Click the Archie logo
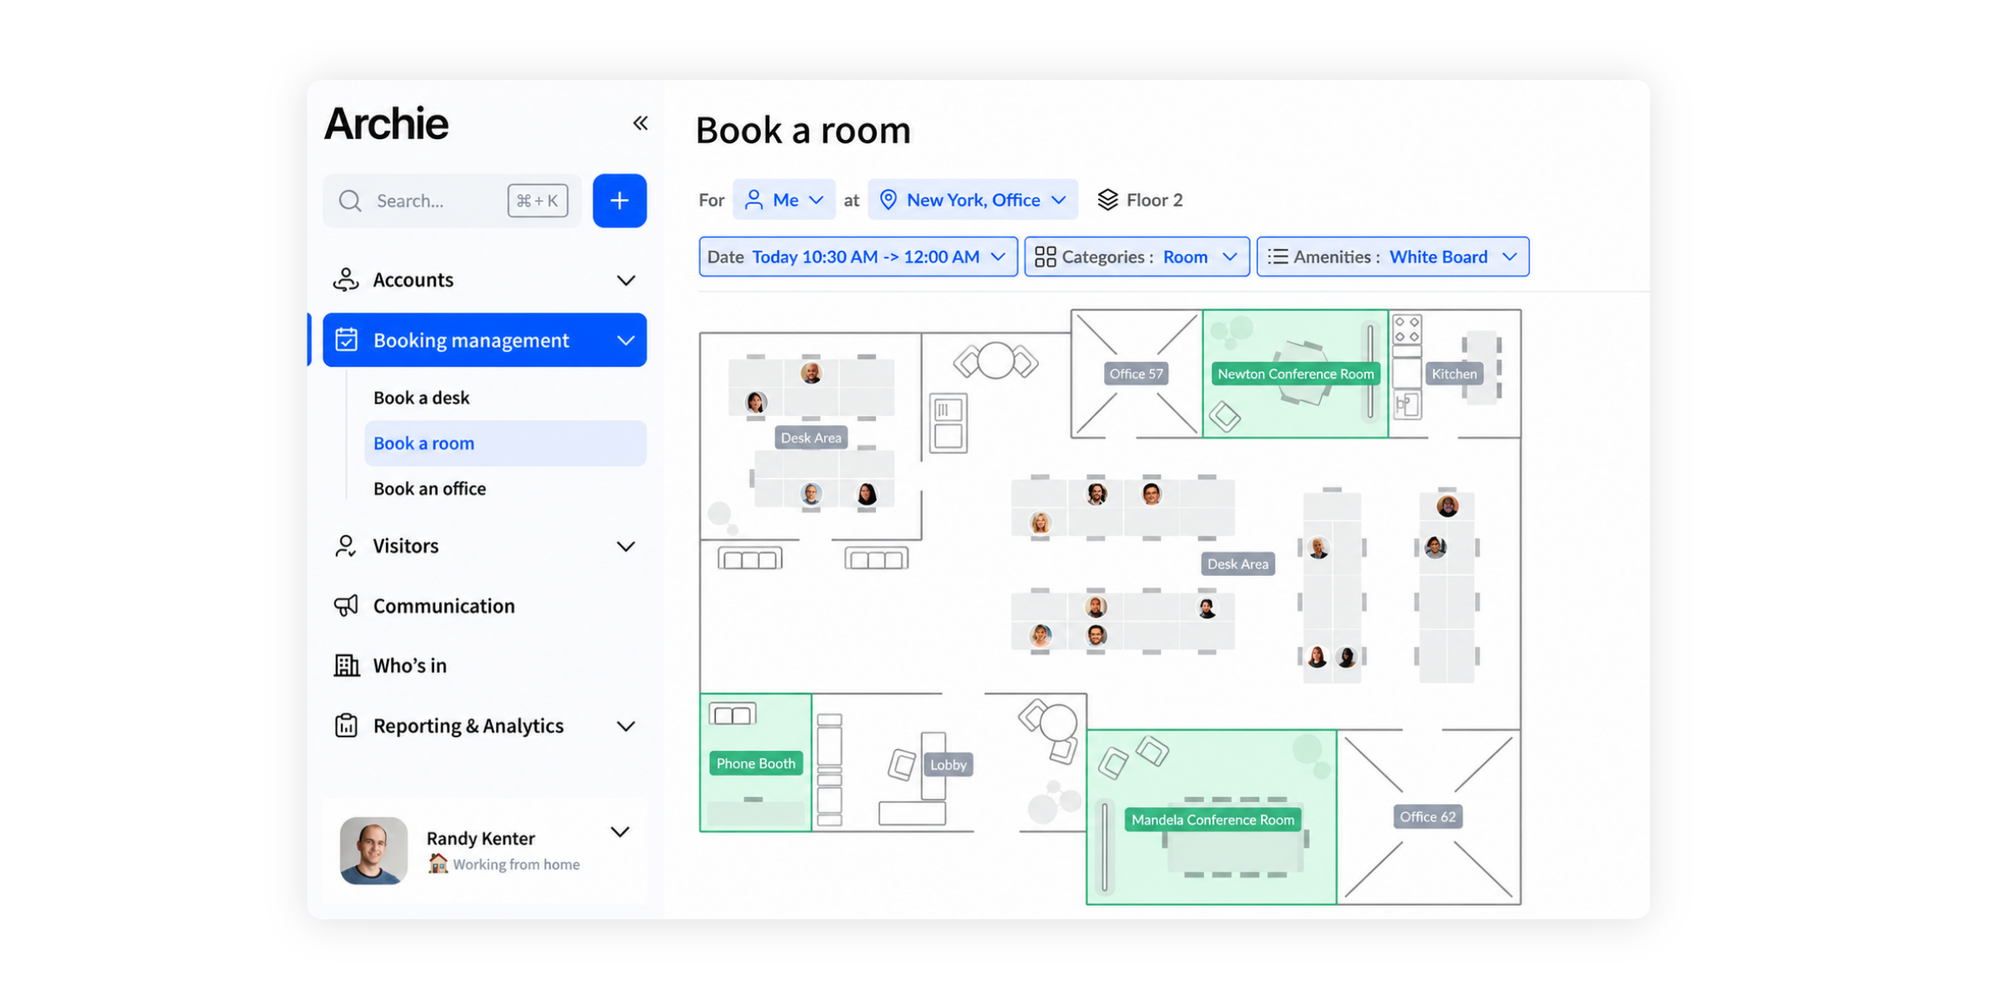 pyautogui.click(x=386, y=124)
